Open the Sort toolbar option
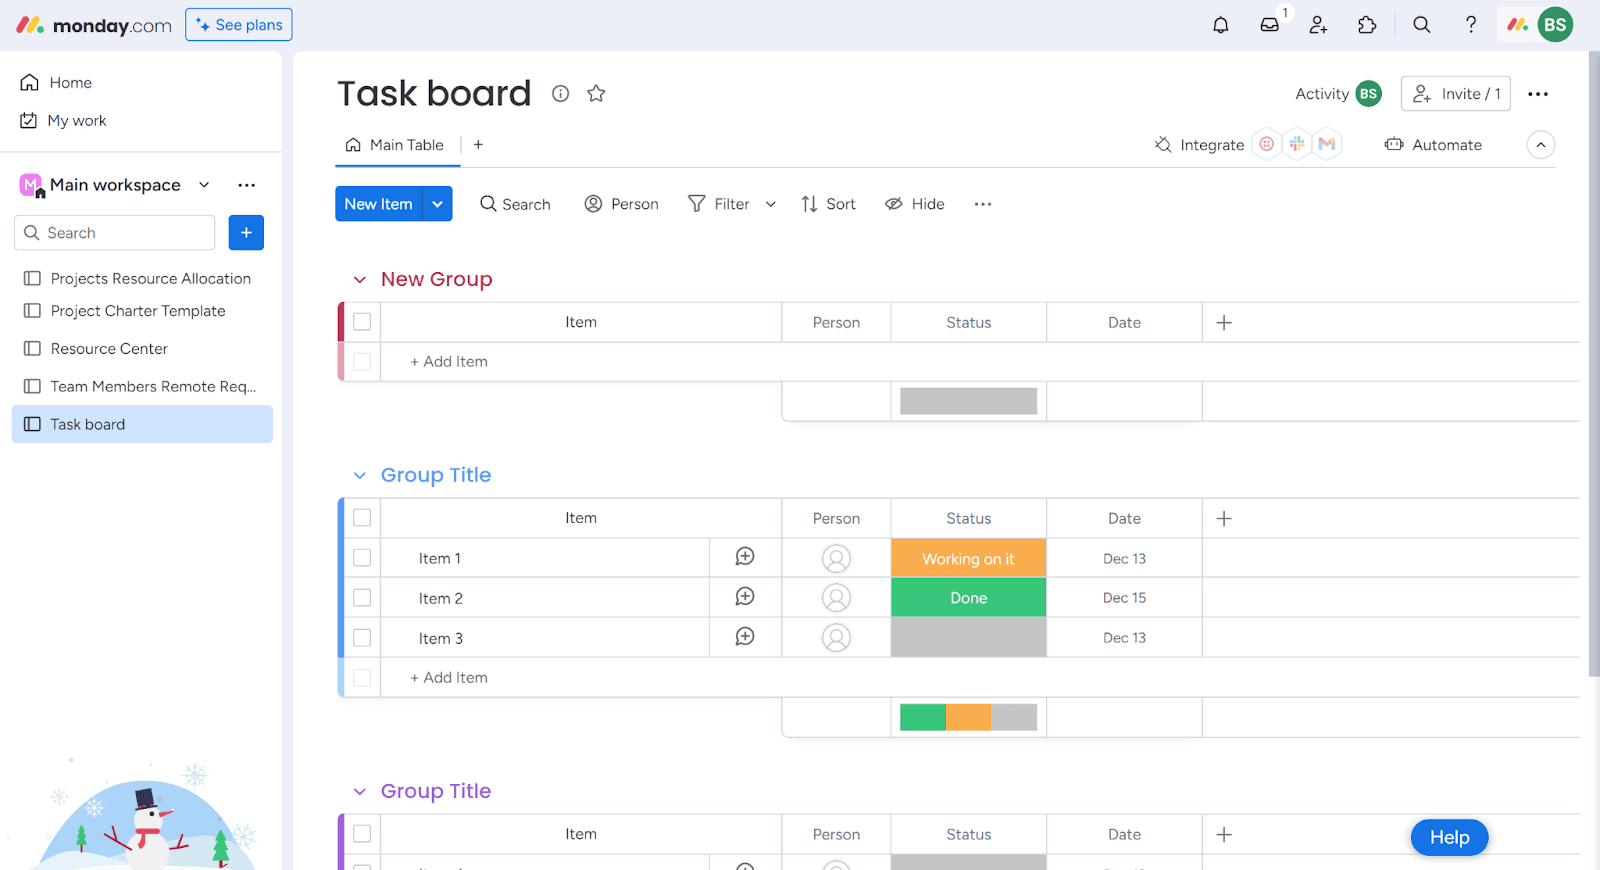Screen dimensions: 1600x870 (828, 204)
